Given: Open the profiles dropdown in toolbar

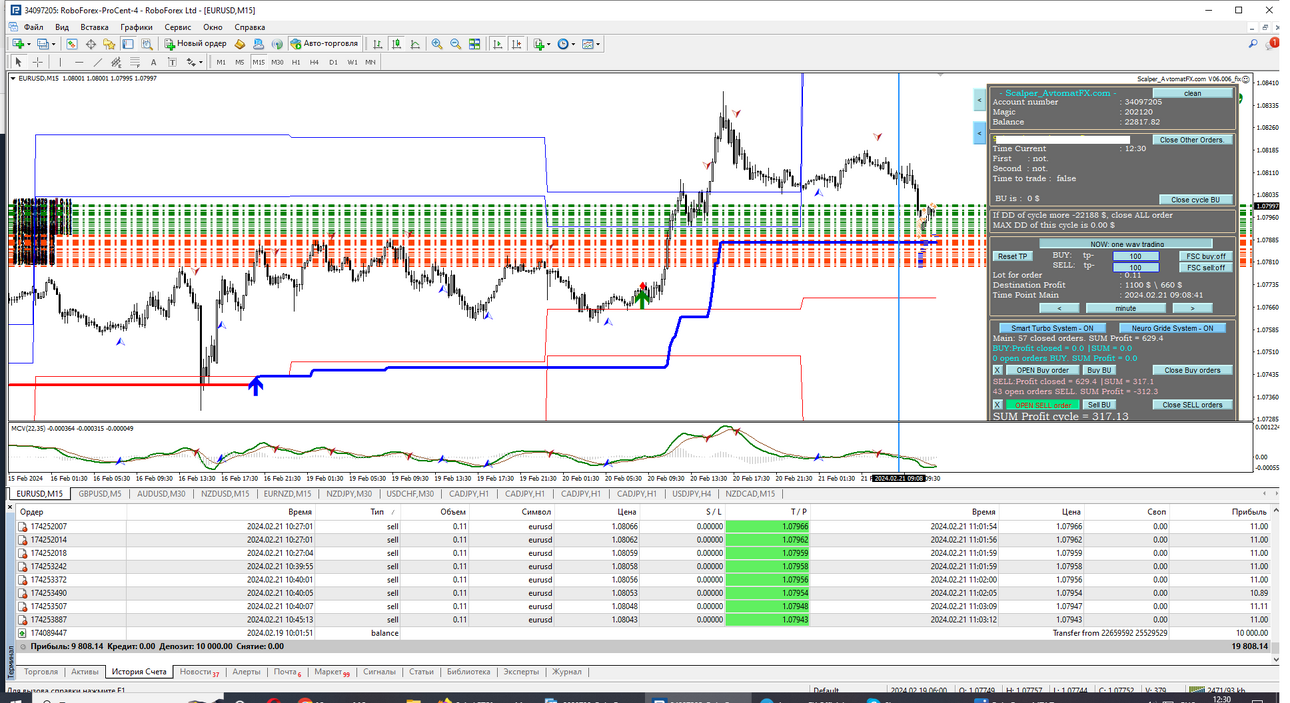Looking at the screenshot, I should click(x=54, y=44).
